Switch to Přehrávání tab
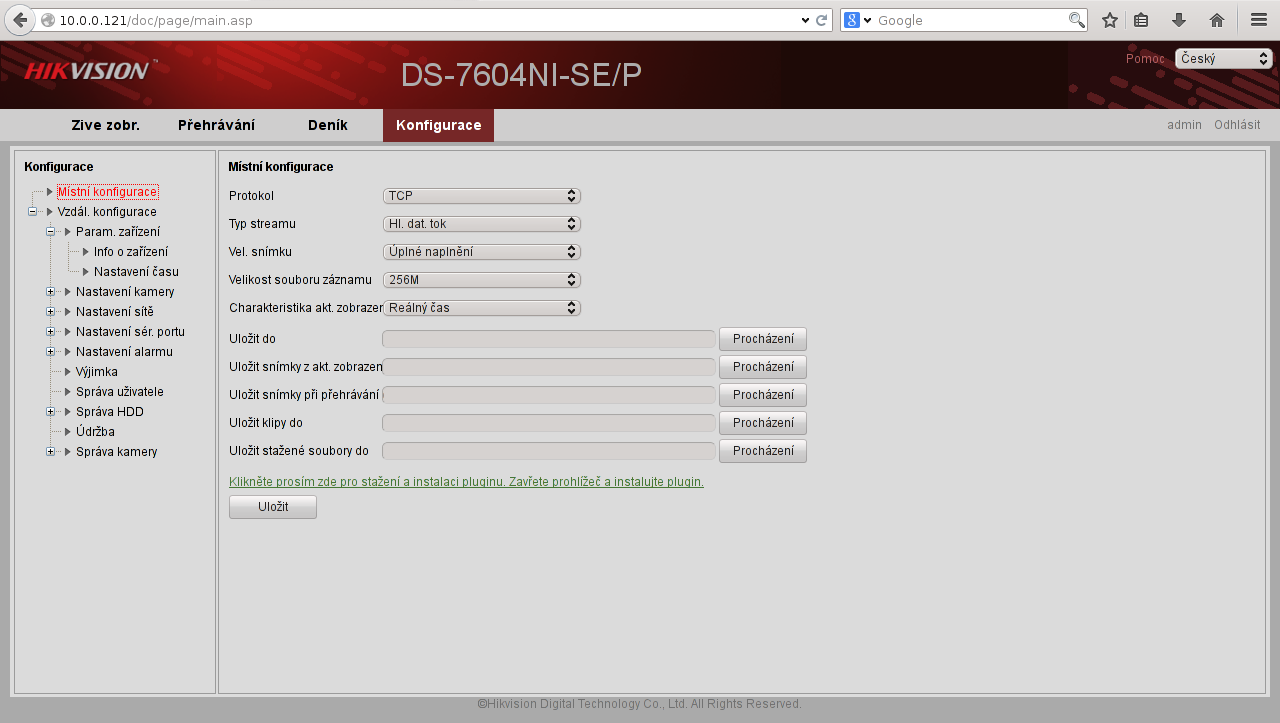 [216, 125]
